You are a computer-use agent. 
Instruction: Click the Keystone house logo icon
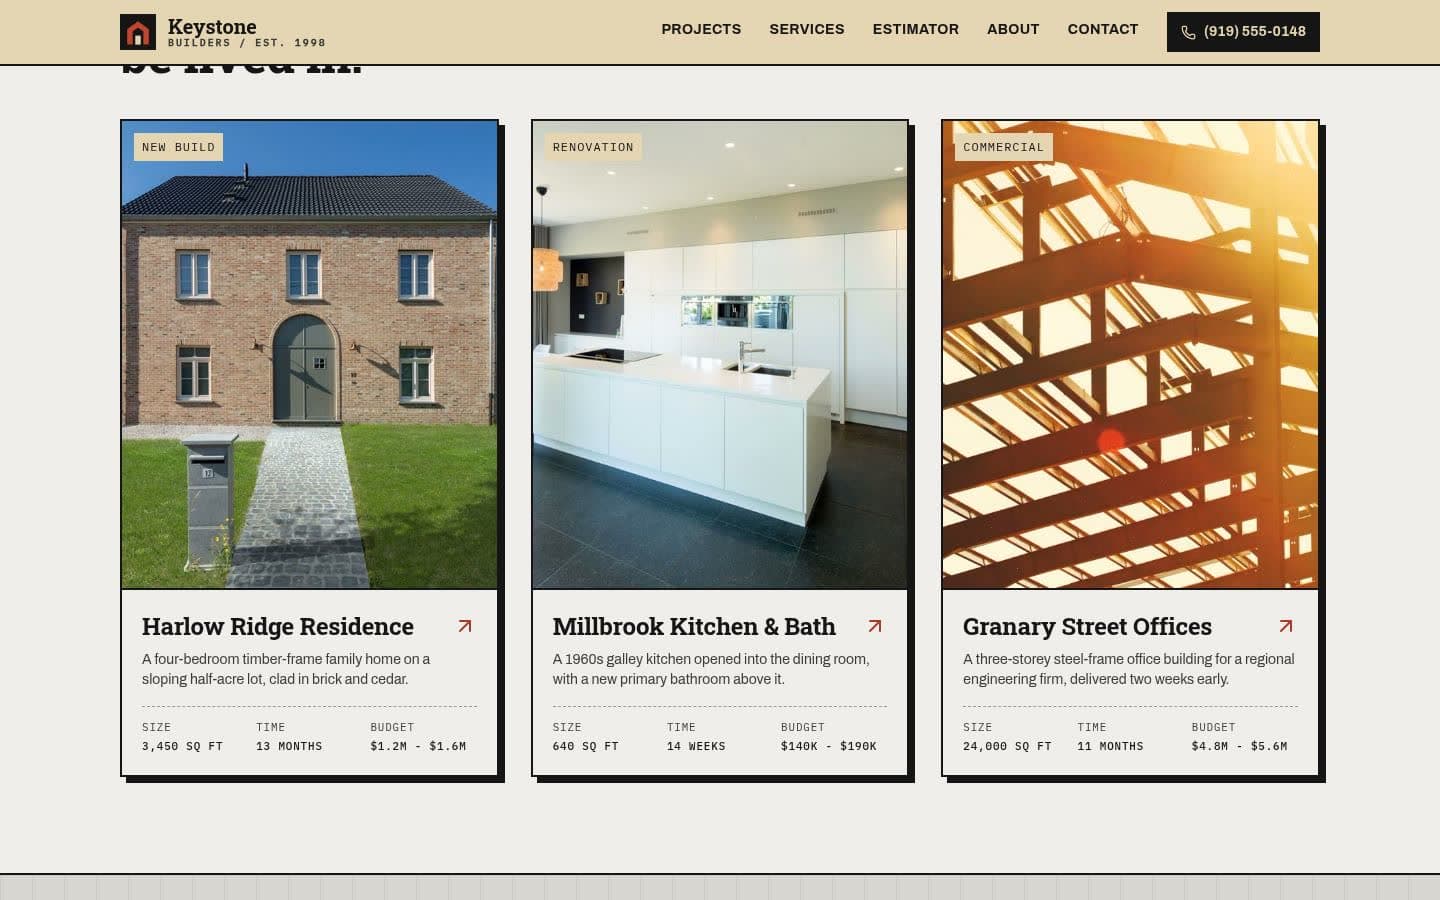(138, 32)
